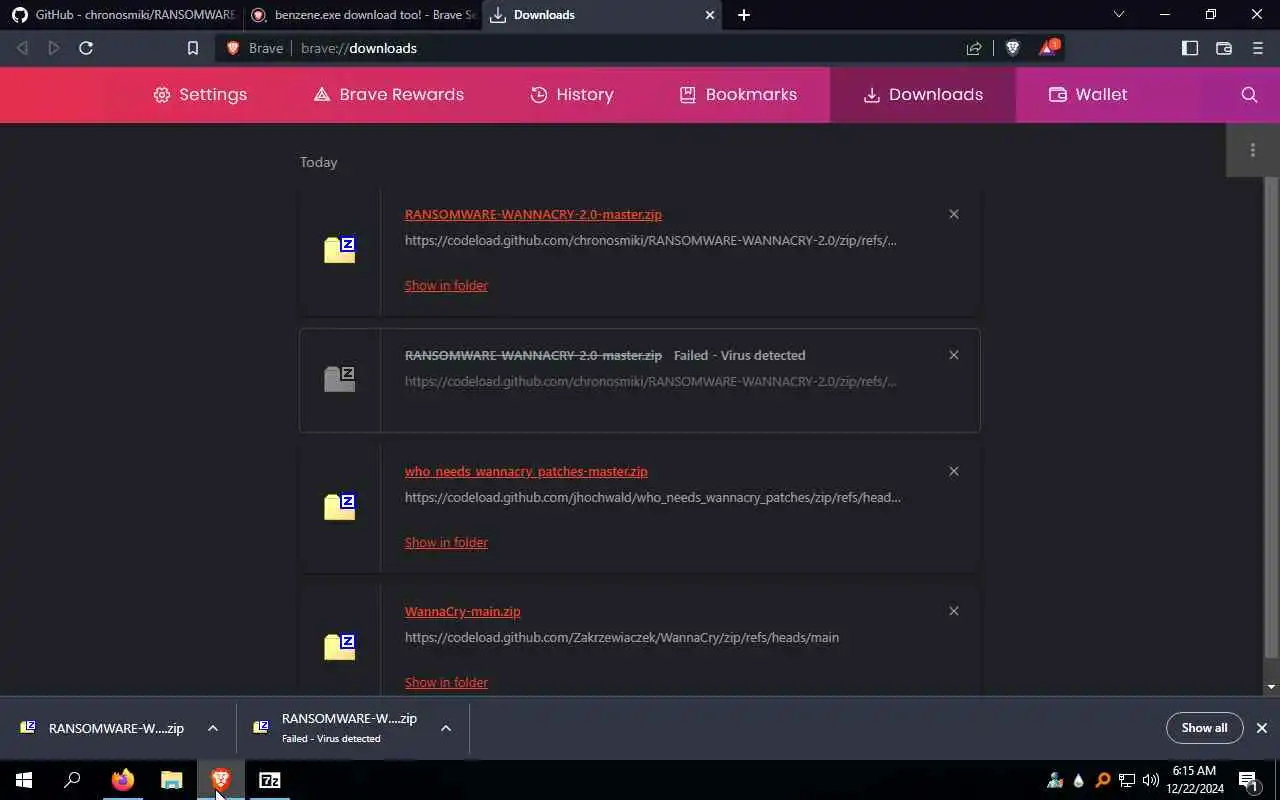Expand options for the RANSOMWARE-W....zip shelf item

pos(213,728)
